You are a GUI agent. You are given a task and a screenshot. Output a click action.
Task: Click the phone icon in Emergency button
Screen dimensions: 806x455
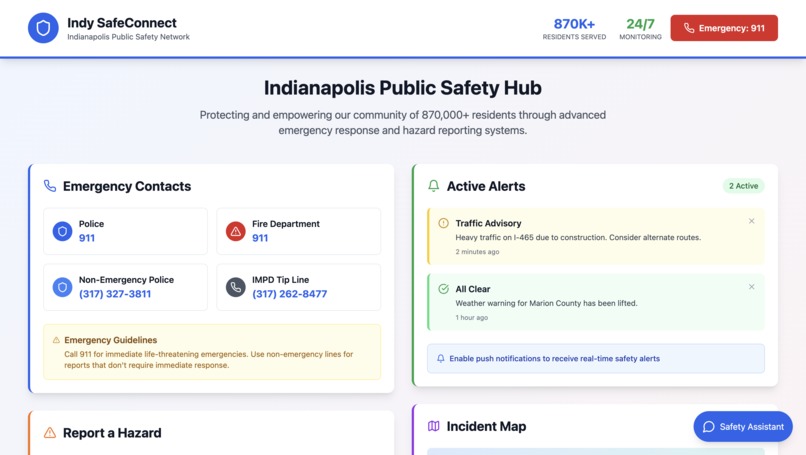tap(689, 28)
